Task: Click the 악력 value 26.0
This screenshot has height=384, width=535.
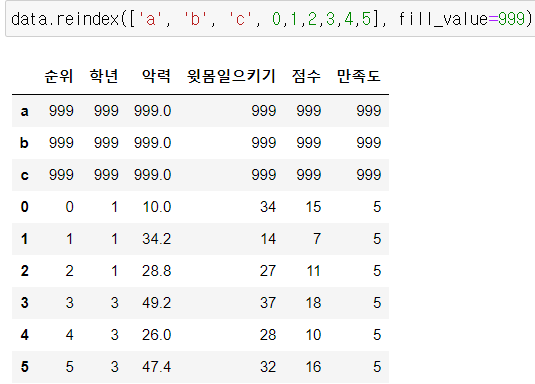Action: 157,335
